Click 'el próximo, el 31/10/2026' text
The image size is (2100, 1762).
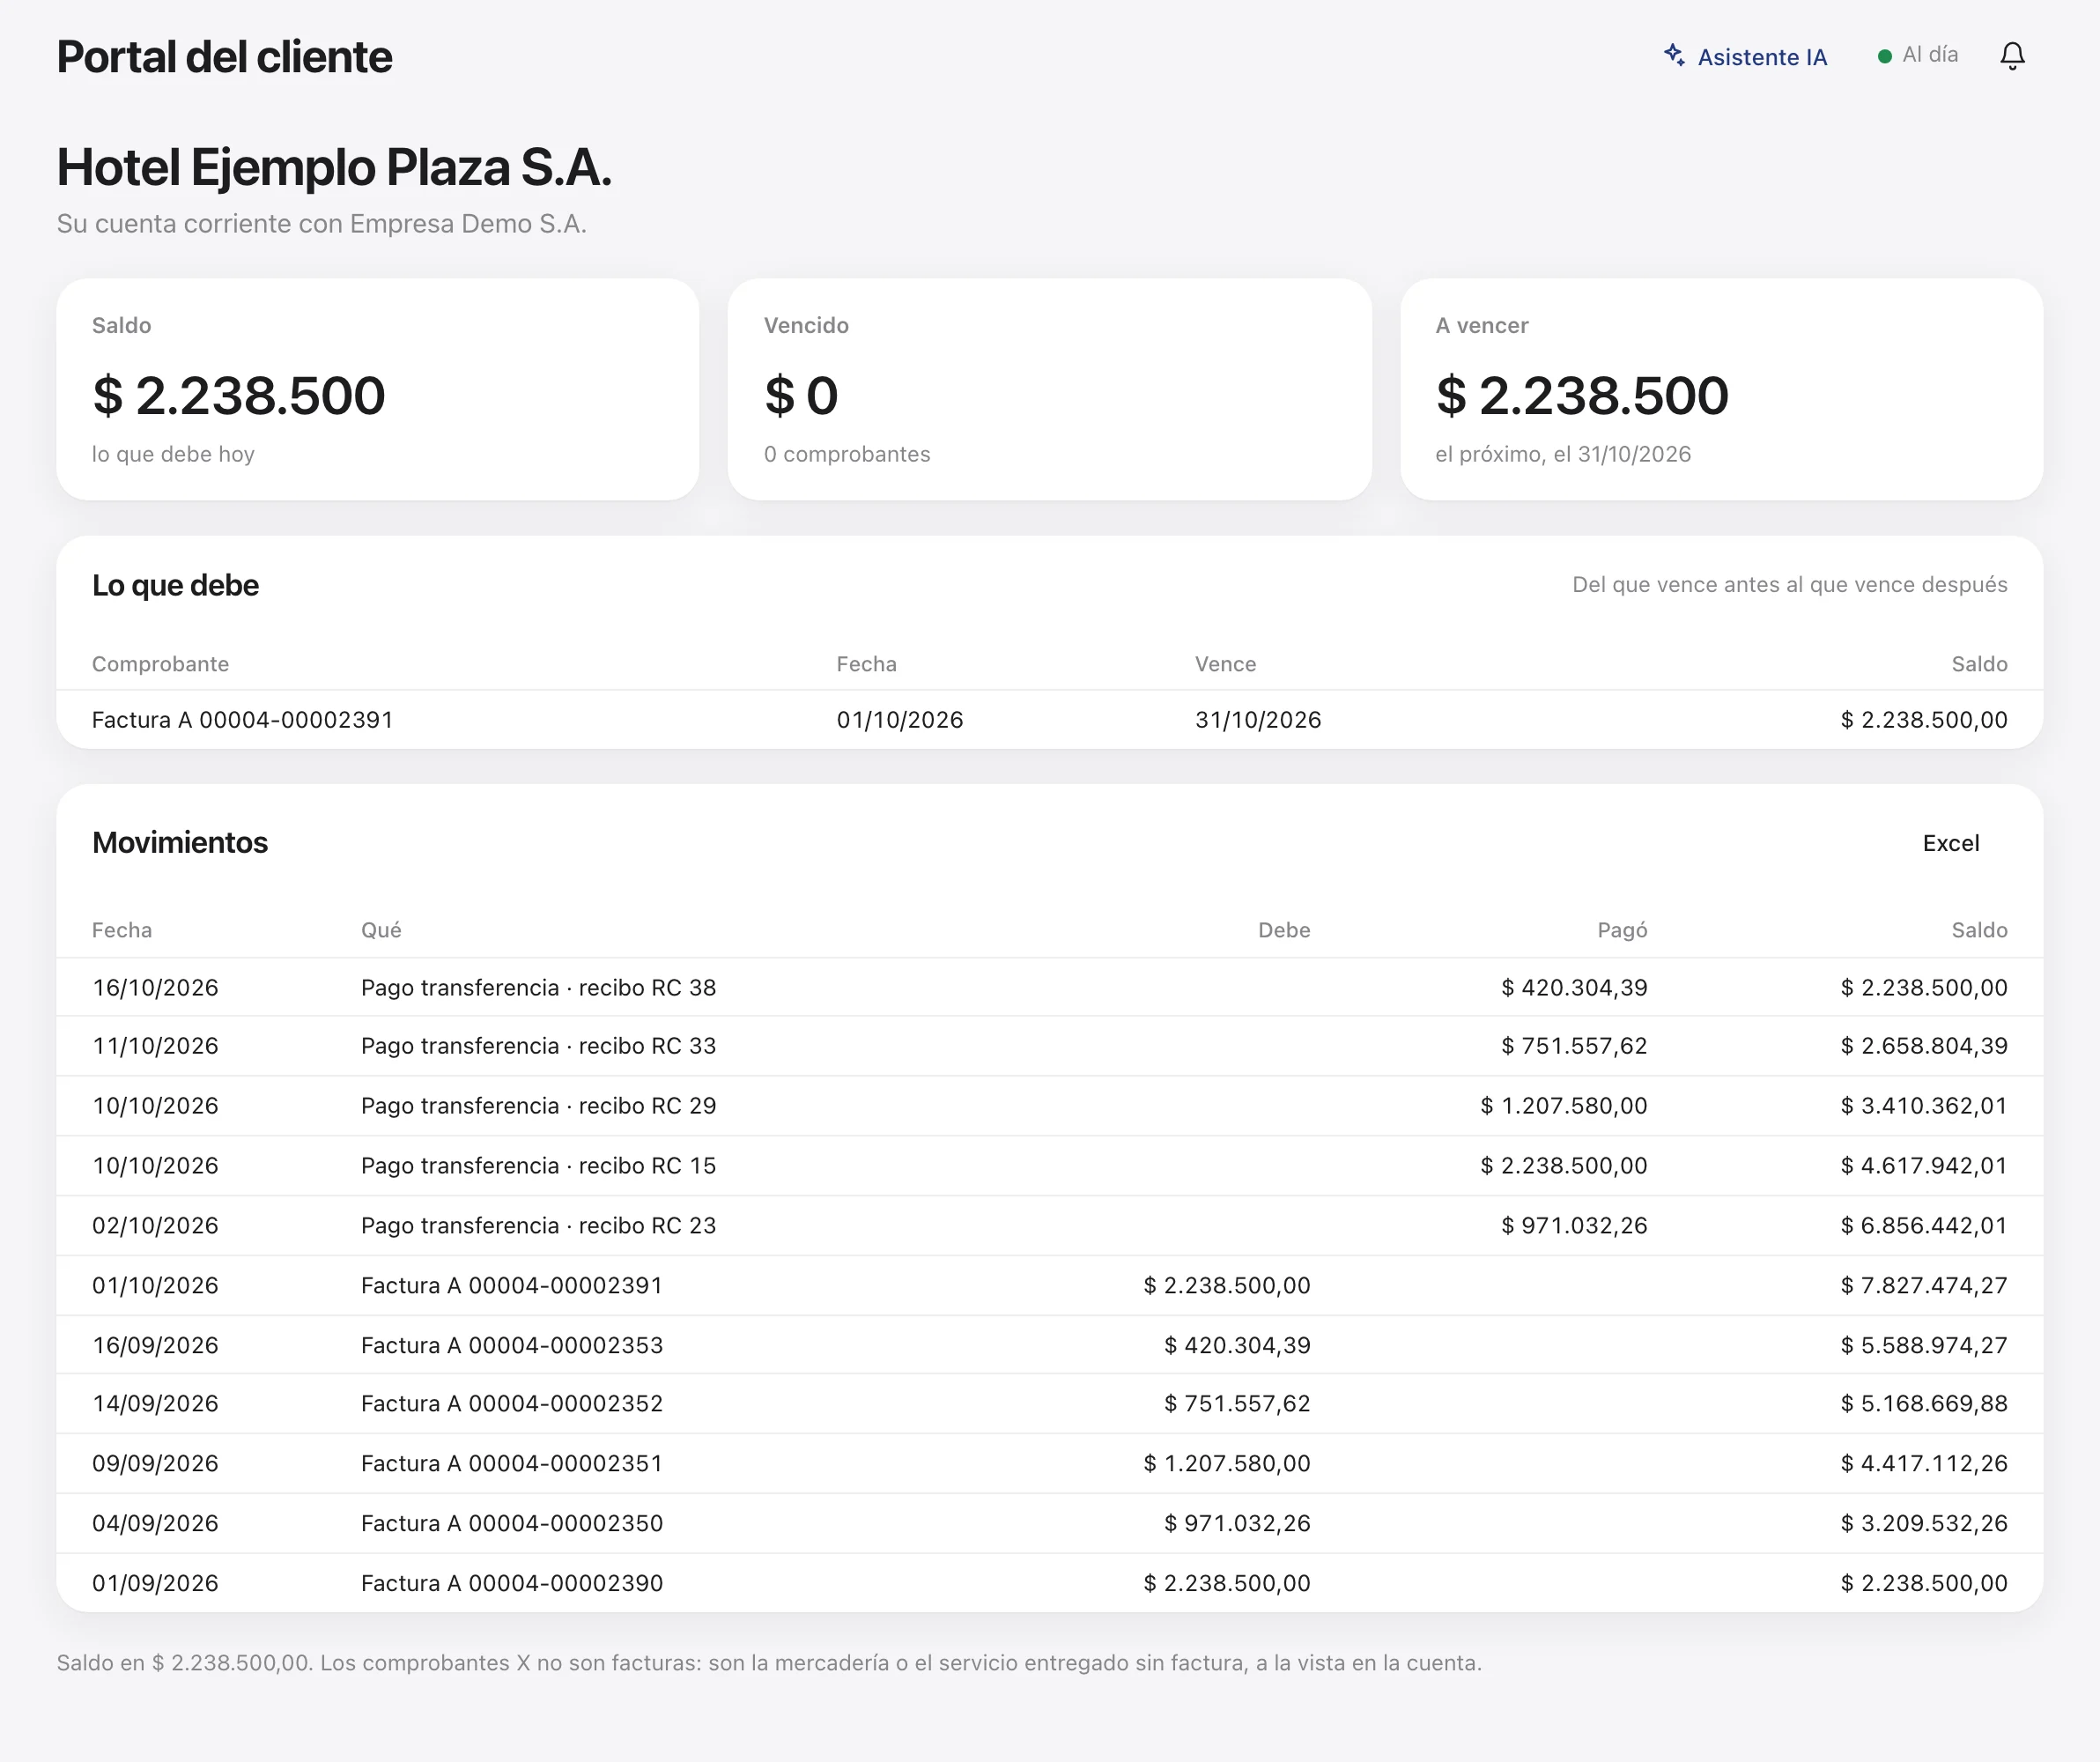[1562, 454]
